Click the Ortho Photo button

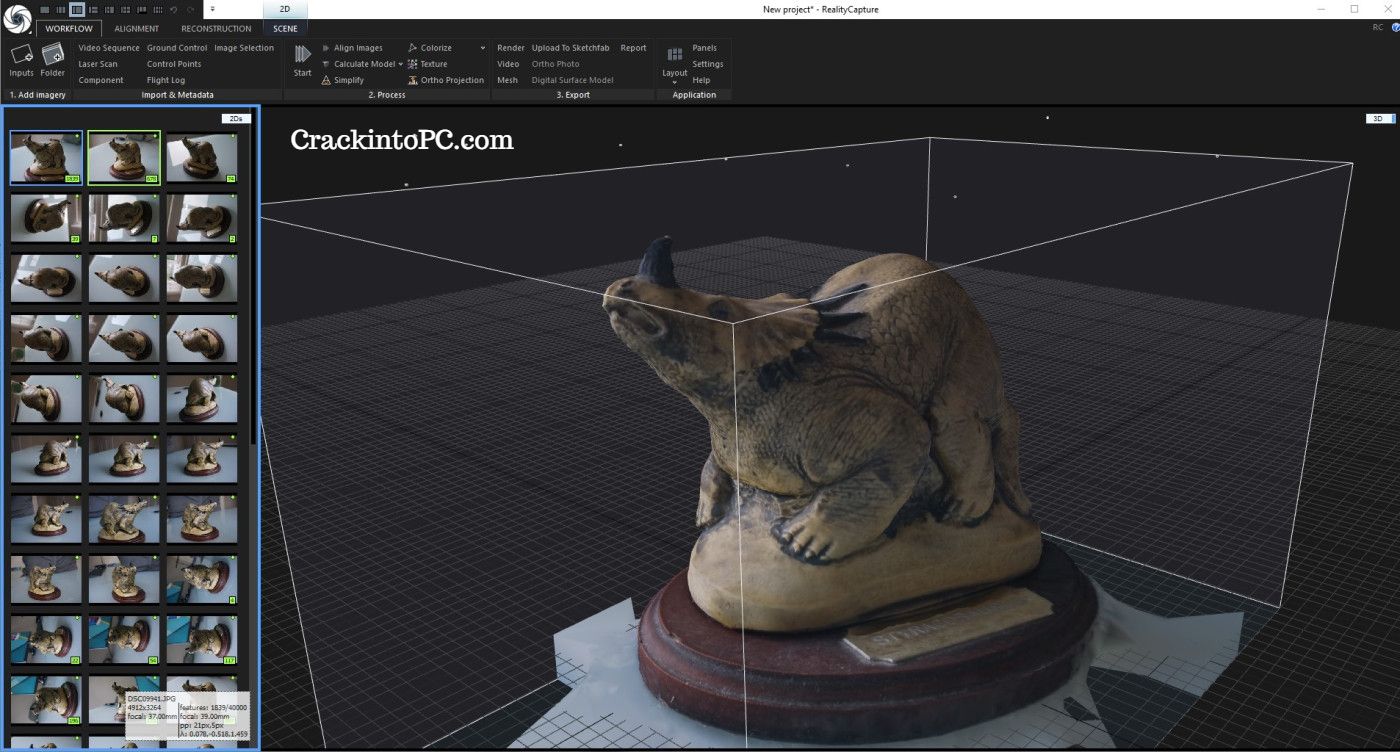pyautogui.click(x=555, y=64)
